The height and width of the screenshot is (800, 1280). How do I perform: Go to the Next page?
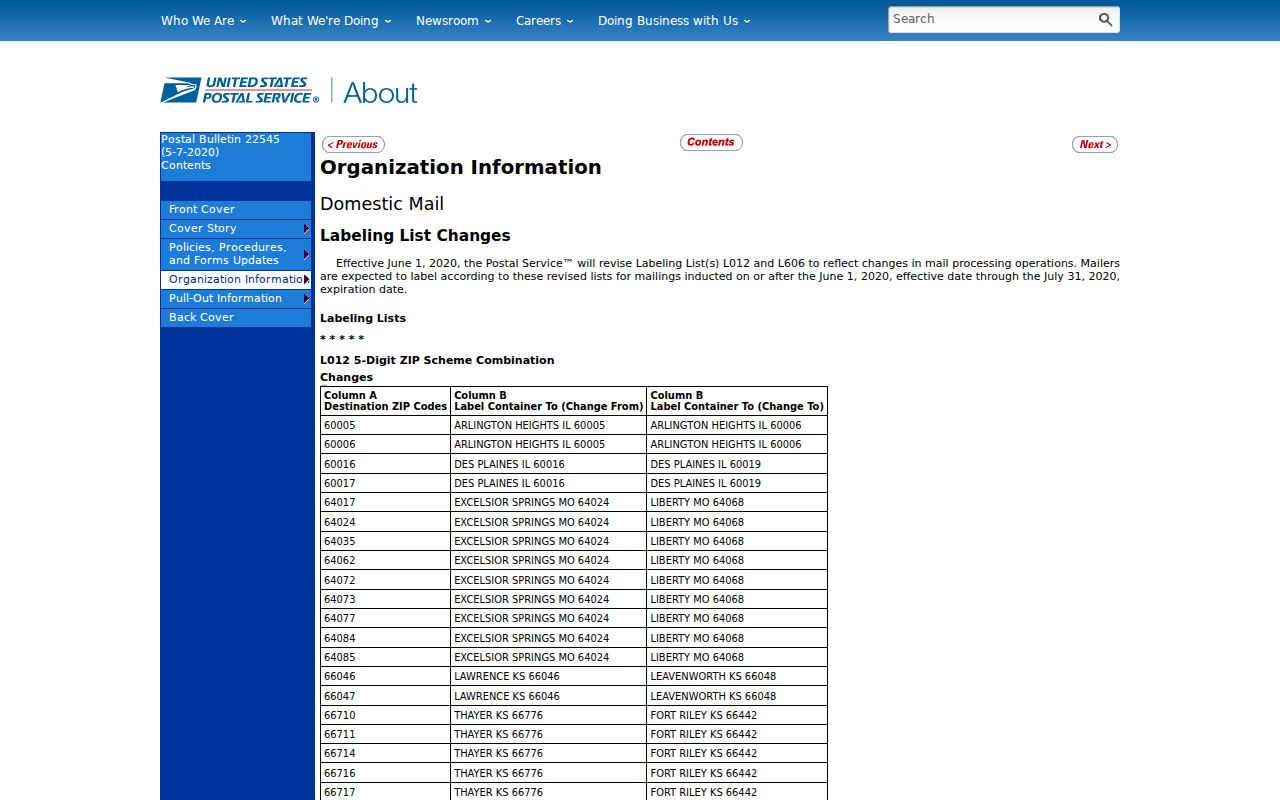point(1095,144)
